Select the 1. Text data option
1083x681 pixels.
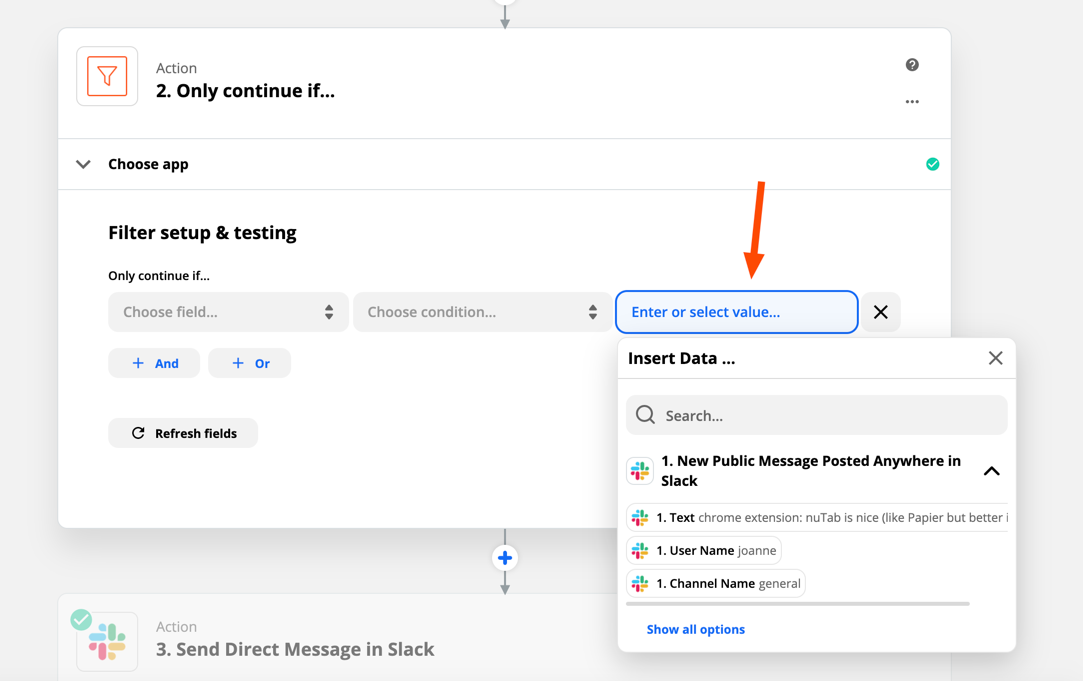pyautogui.click(x=817, y=517)
